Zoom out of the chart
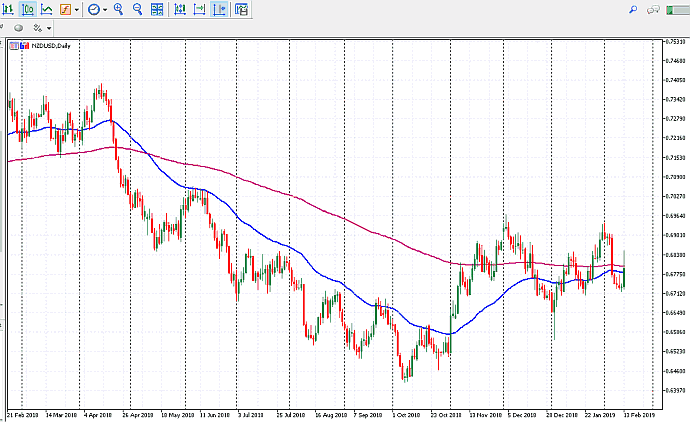Image resolution: width=690 pixels, height=422 pixels. pos(137,9)
